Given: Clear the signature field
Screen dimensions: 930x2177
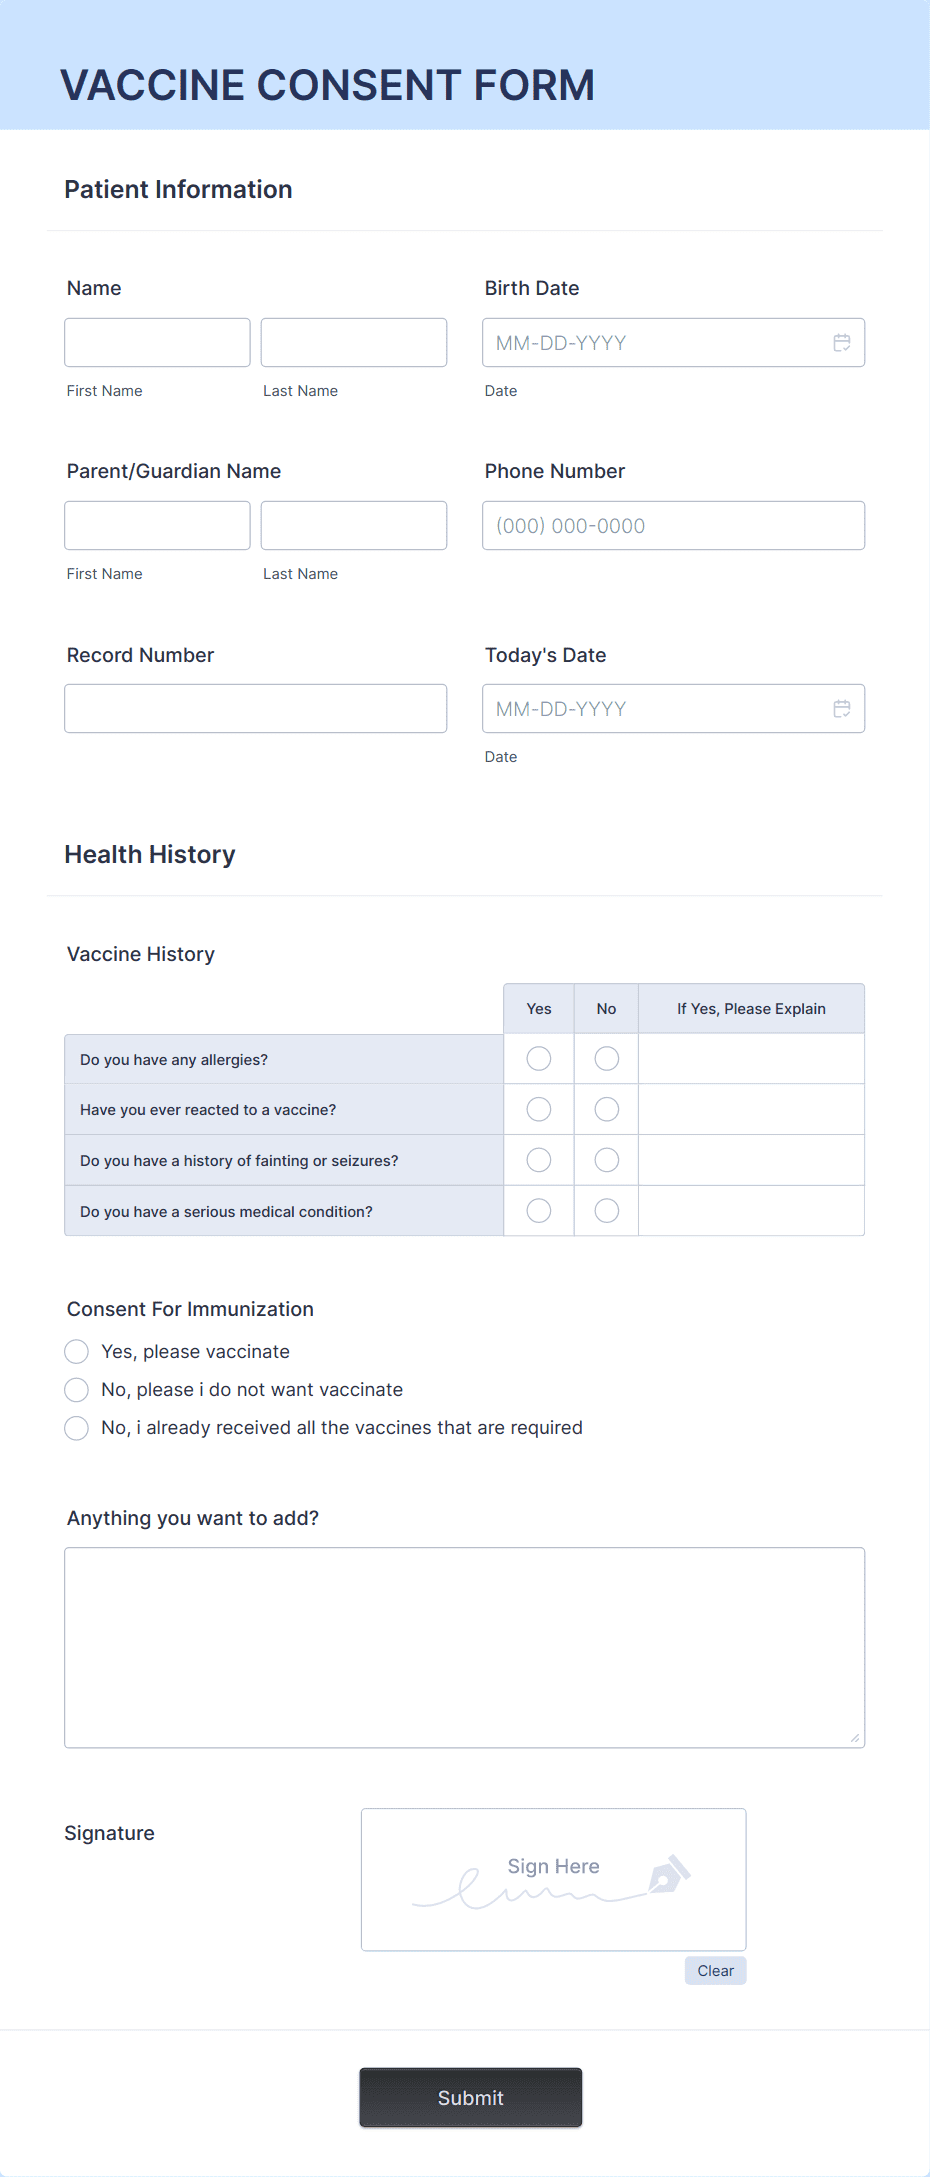Looking at the screenshot, I should (715, 1971).
